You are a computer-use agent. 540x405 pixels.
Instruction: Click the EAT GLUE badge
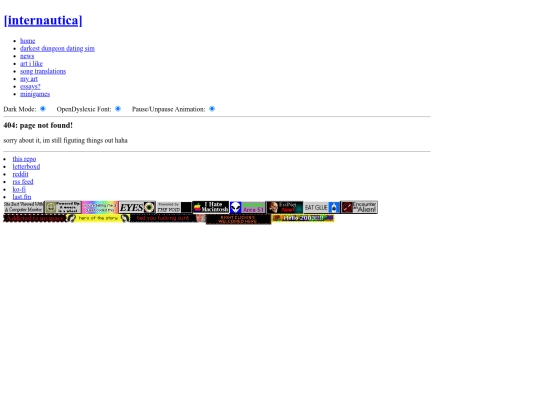[x=322, y=207]
